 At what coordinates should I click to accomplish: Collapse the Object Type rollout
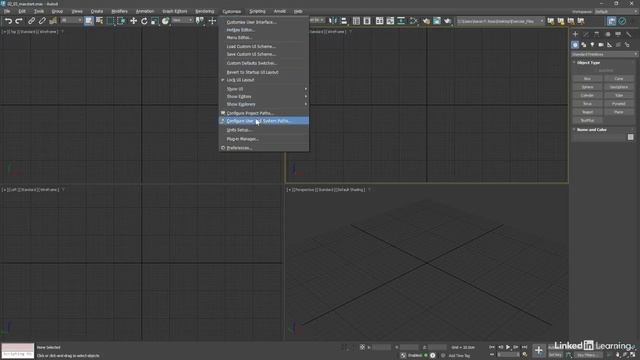588,63
